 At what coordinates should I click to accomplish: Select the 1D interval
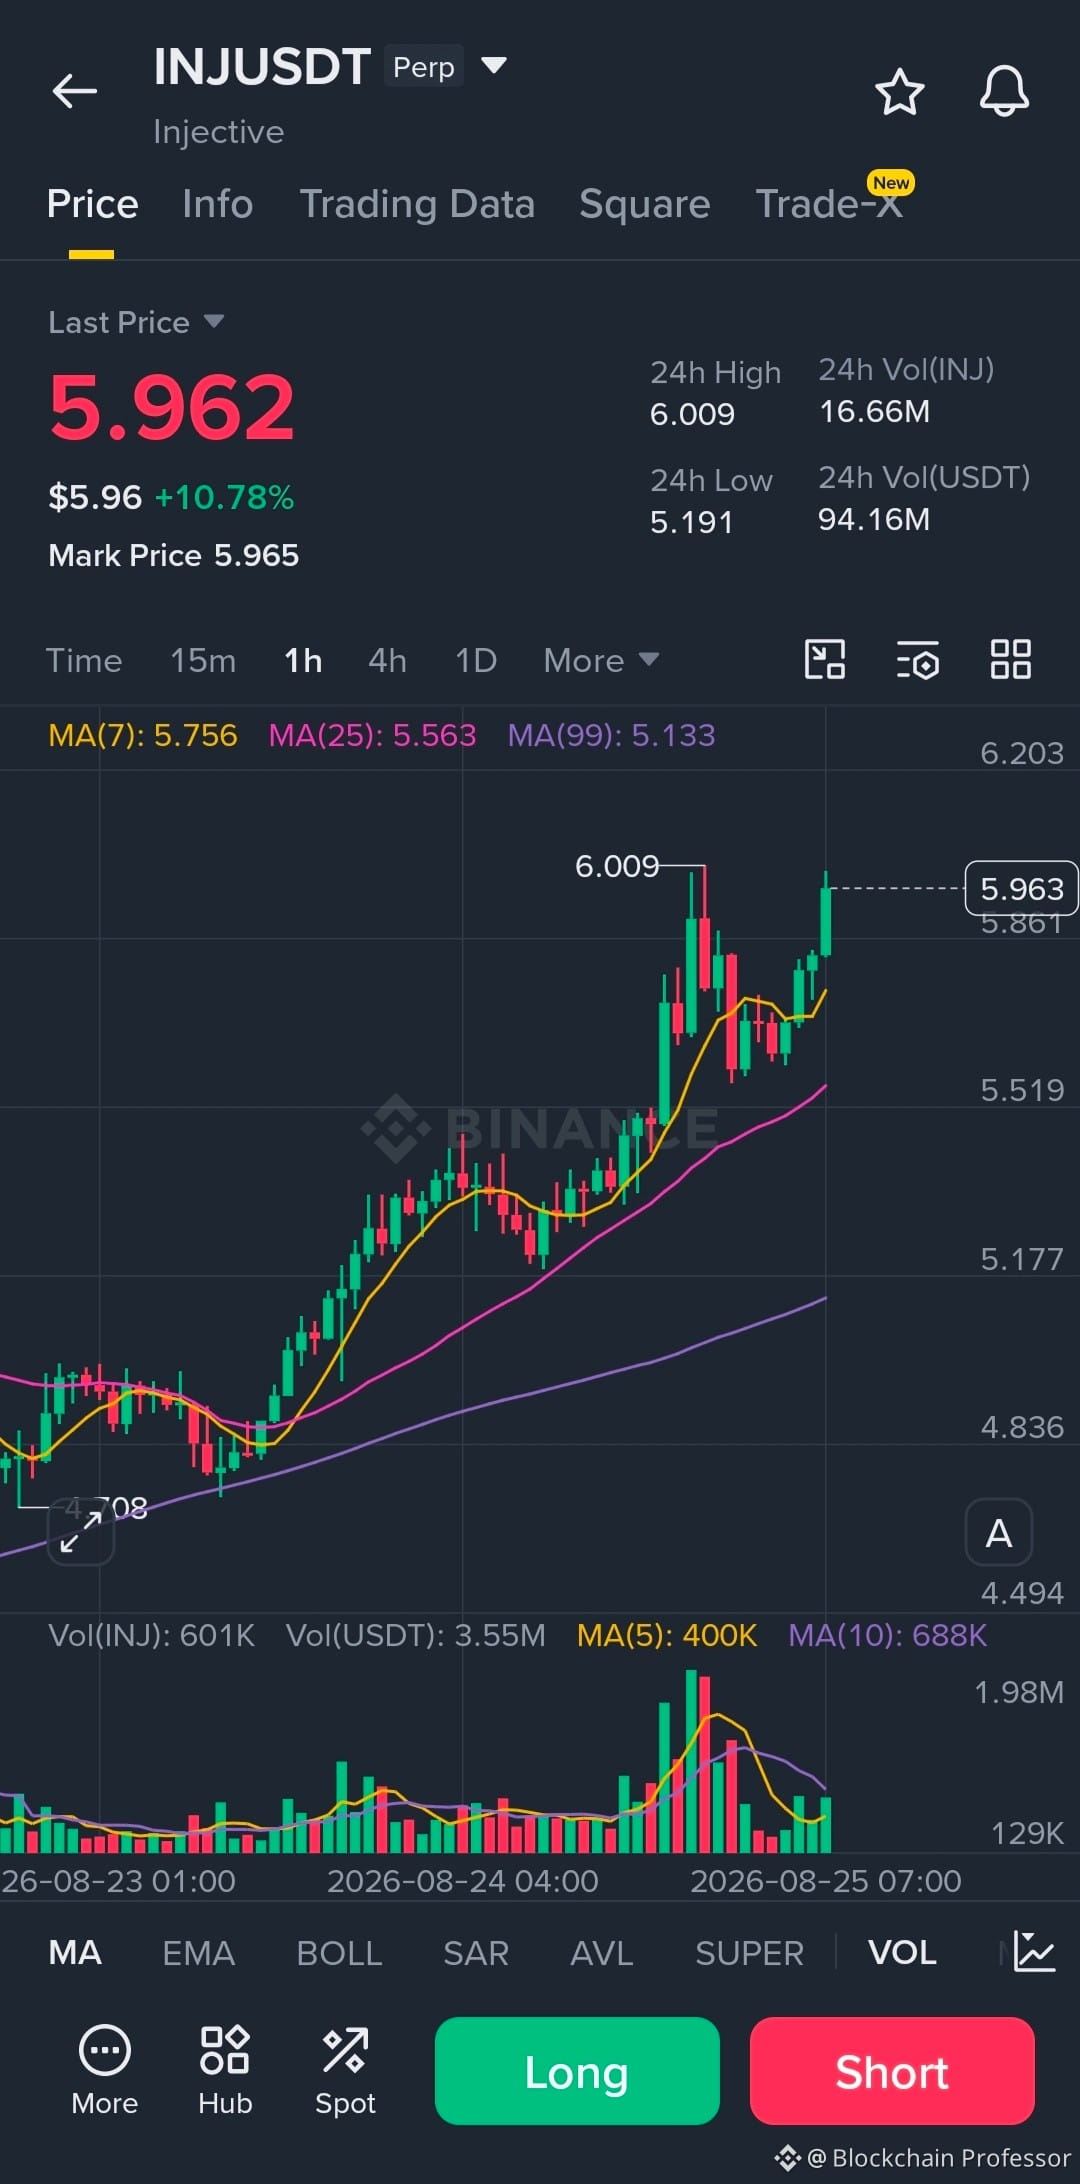coord(476,660)
